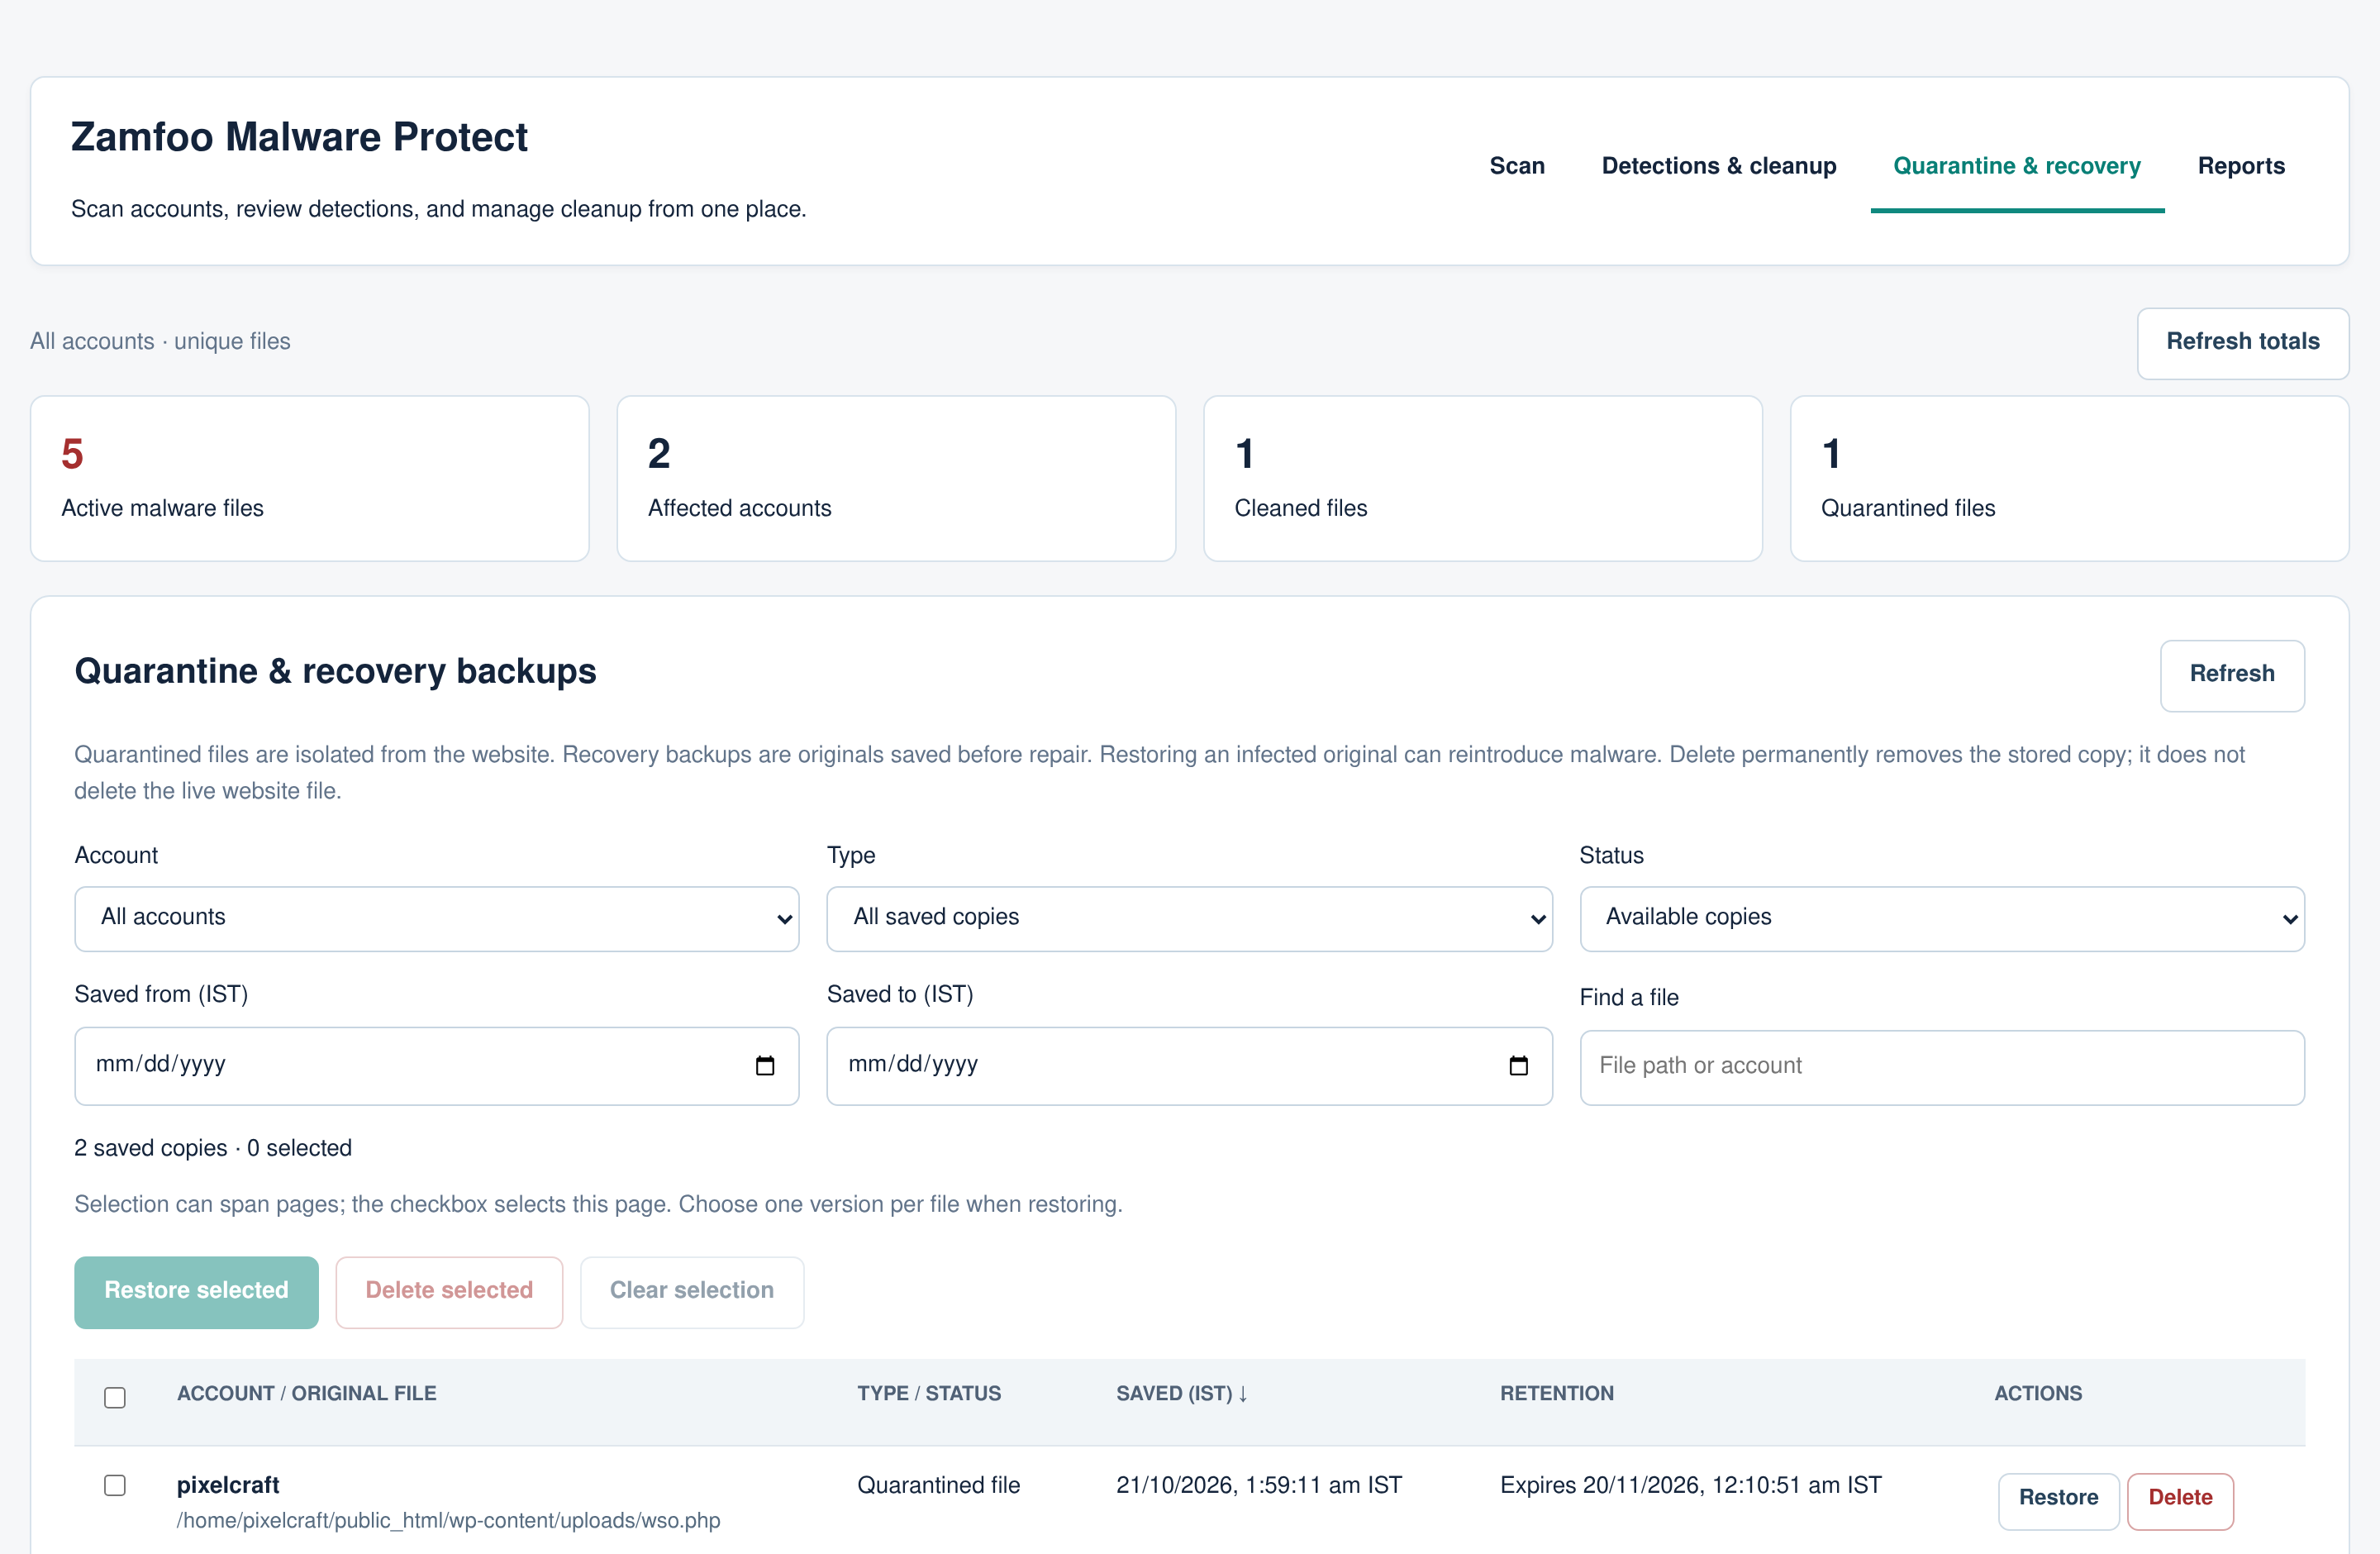This screenshot has width=2380, height=1554.
Task: Switch to the Scan tab
Action: [1517, 166]
